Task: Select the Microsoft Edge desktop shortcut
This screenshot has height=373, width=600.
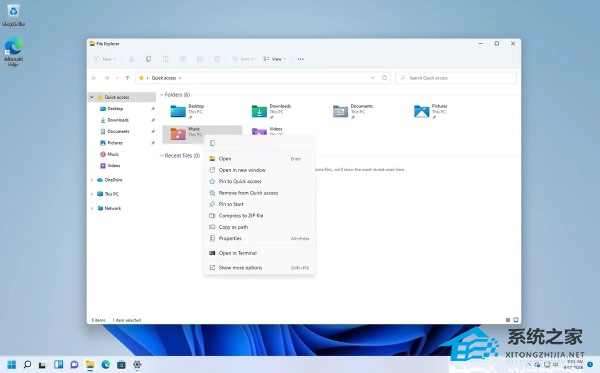Action: point(13,52)
